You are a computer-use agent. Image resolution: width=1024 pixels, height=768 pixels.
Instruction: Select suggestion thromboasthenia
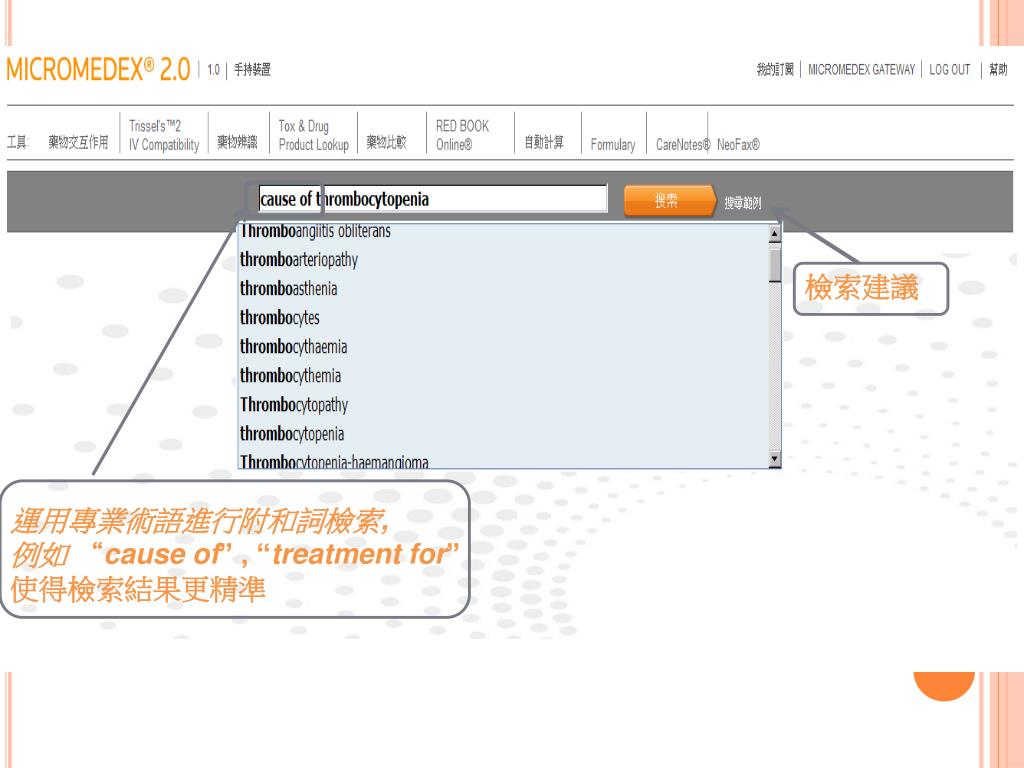click(x=503, y=289)
